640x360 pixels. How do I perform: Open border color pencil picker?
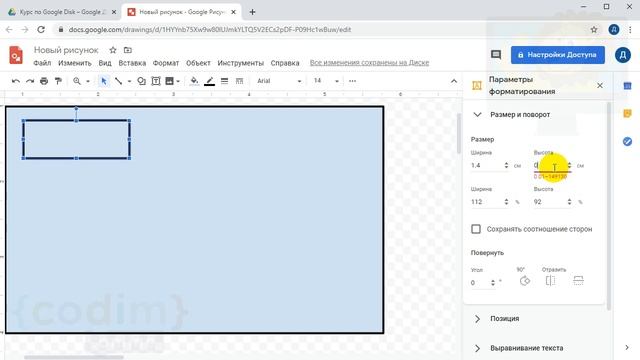pyautogui.click(x=209, y=81)
